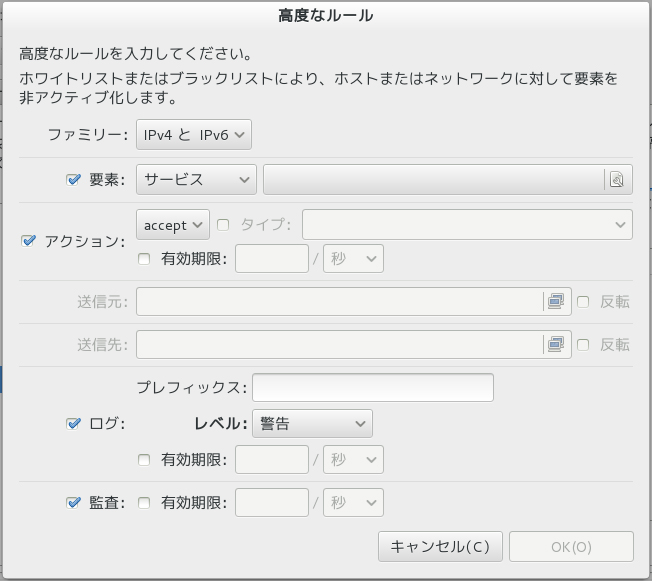Enable the タイプ checkbox
This screenshot has width=652, height=581.
223,225
